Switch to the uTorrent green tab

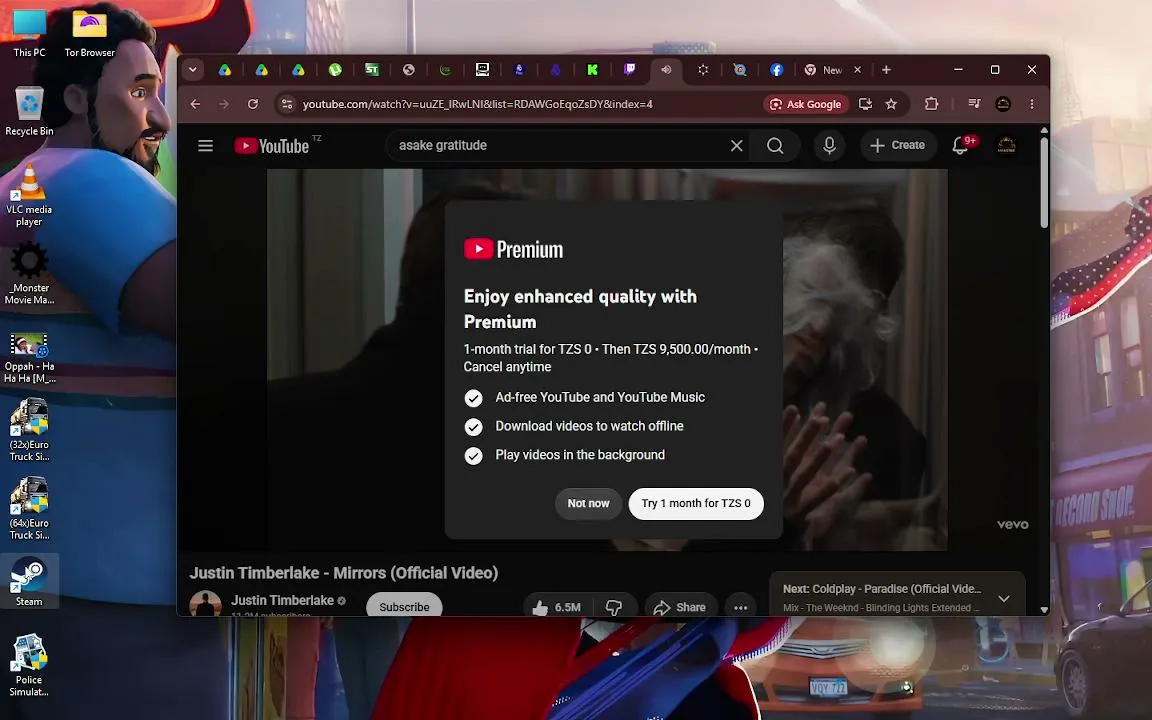[335, 70]
